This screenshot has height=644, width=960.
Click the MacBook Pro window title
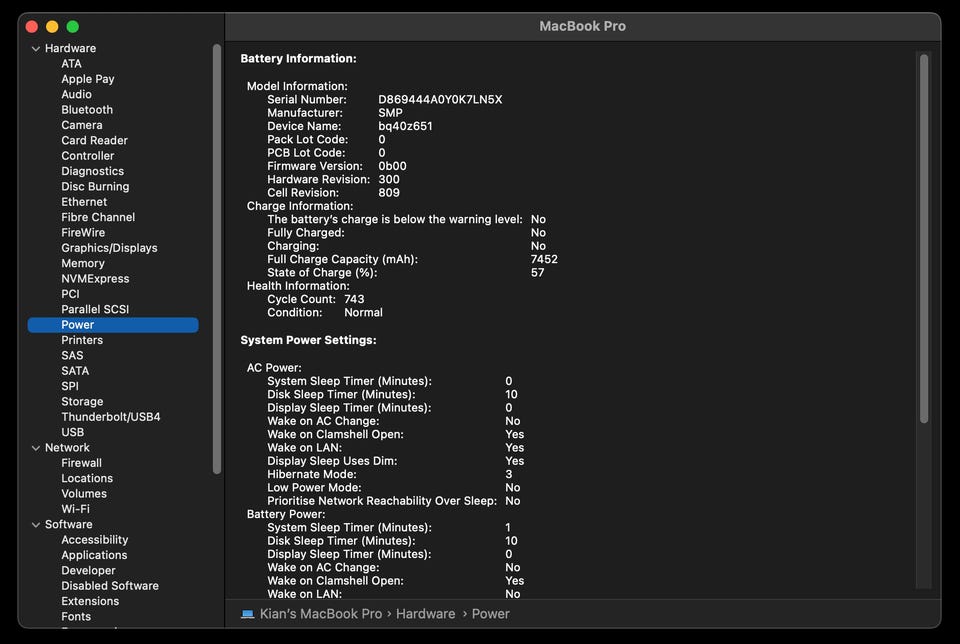[x=582, y=26]
